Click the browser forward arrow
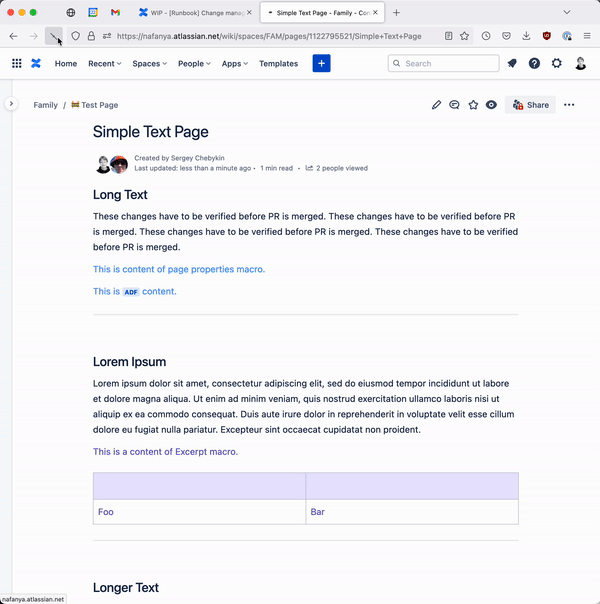Viewport: 600px width, 604px height. pos(34,36)
